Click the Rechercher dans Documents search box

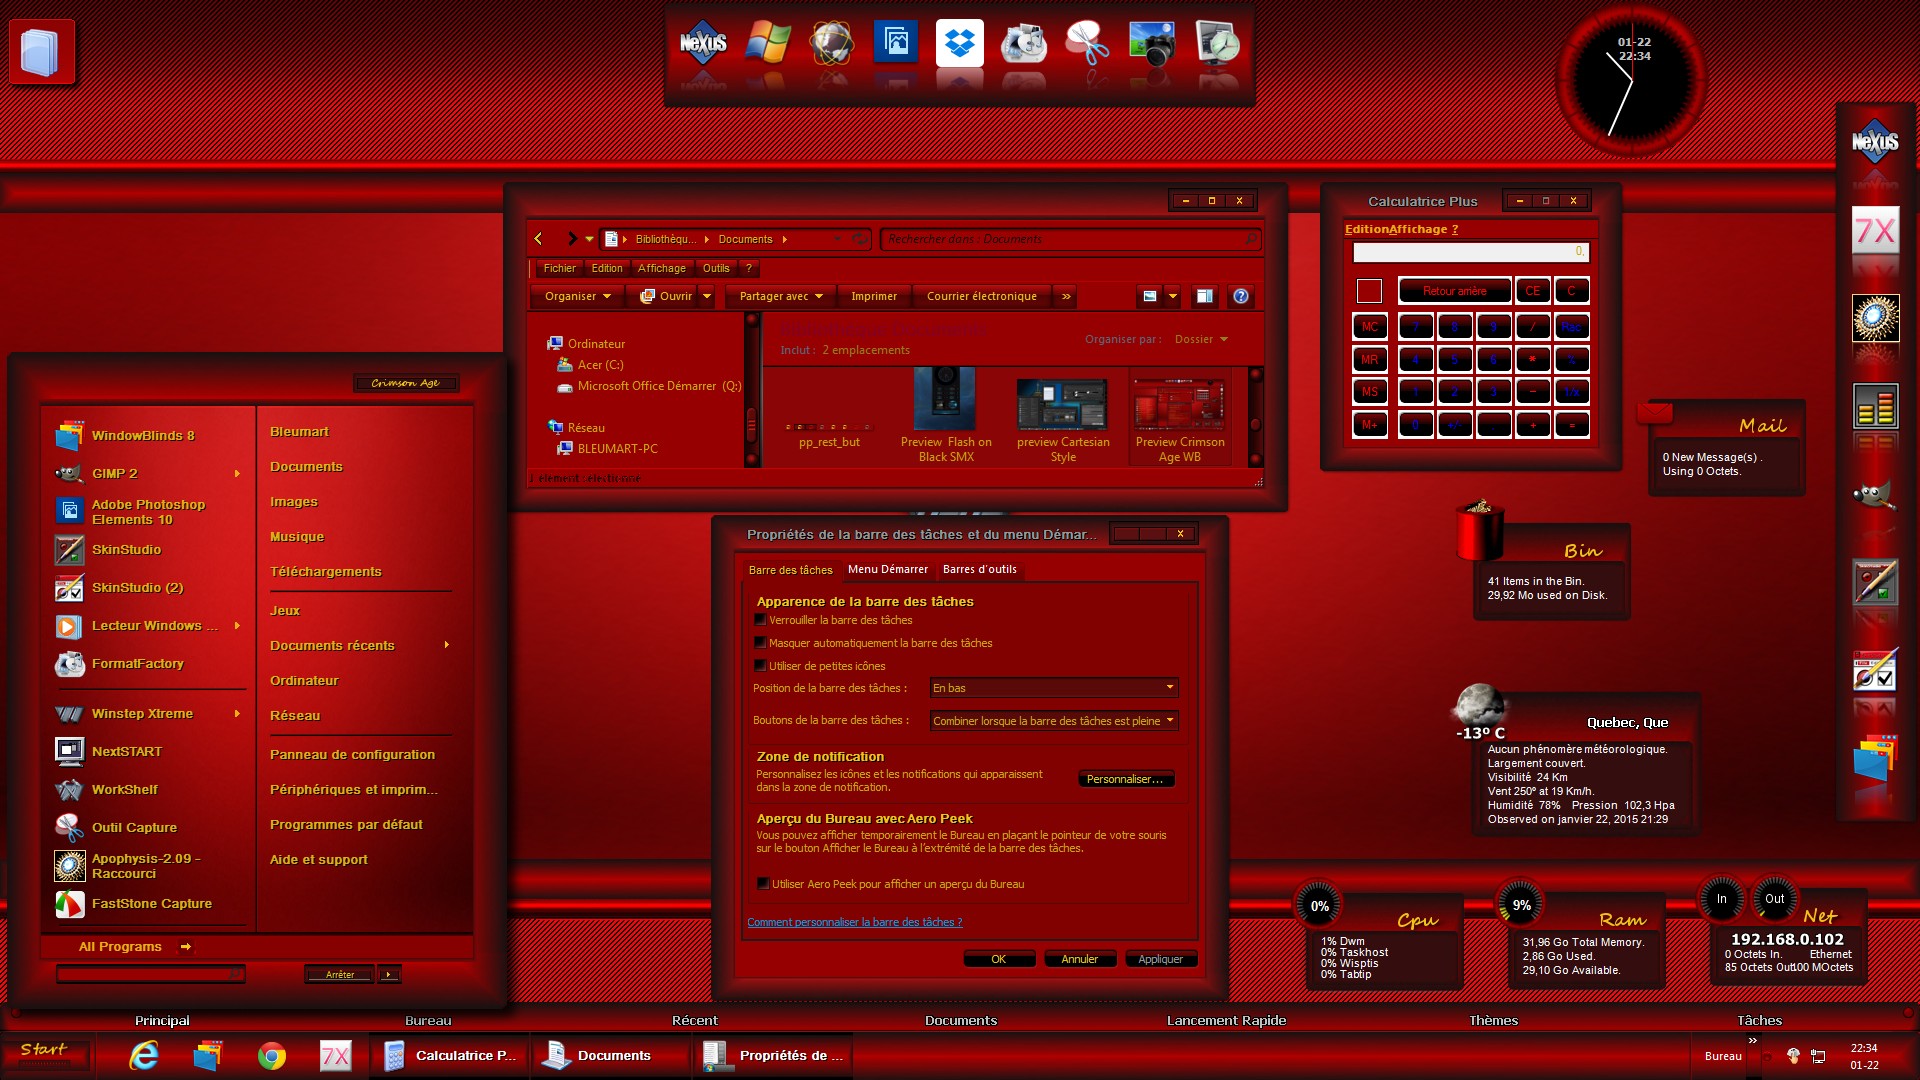pos(1070,239)
